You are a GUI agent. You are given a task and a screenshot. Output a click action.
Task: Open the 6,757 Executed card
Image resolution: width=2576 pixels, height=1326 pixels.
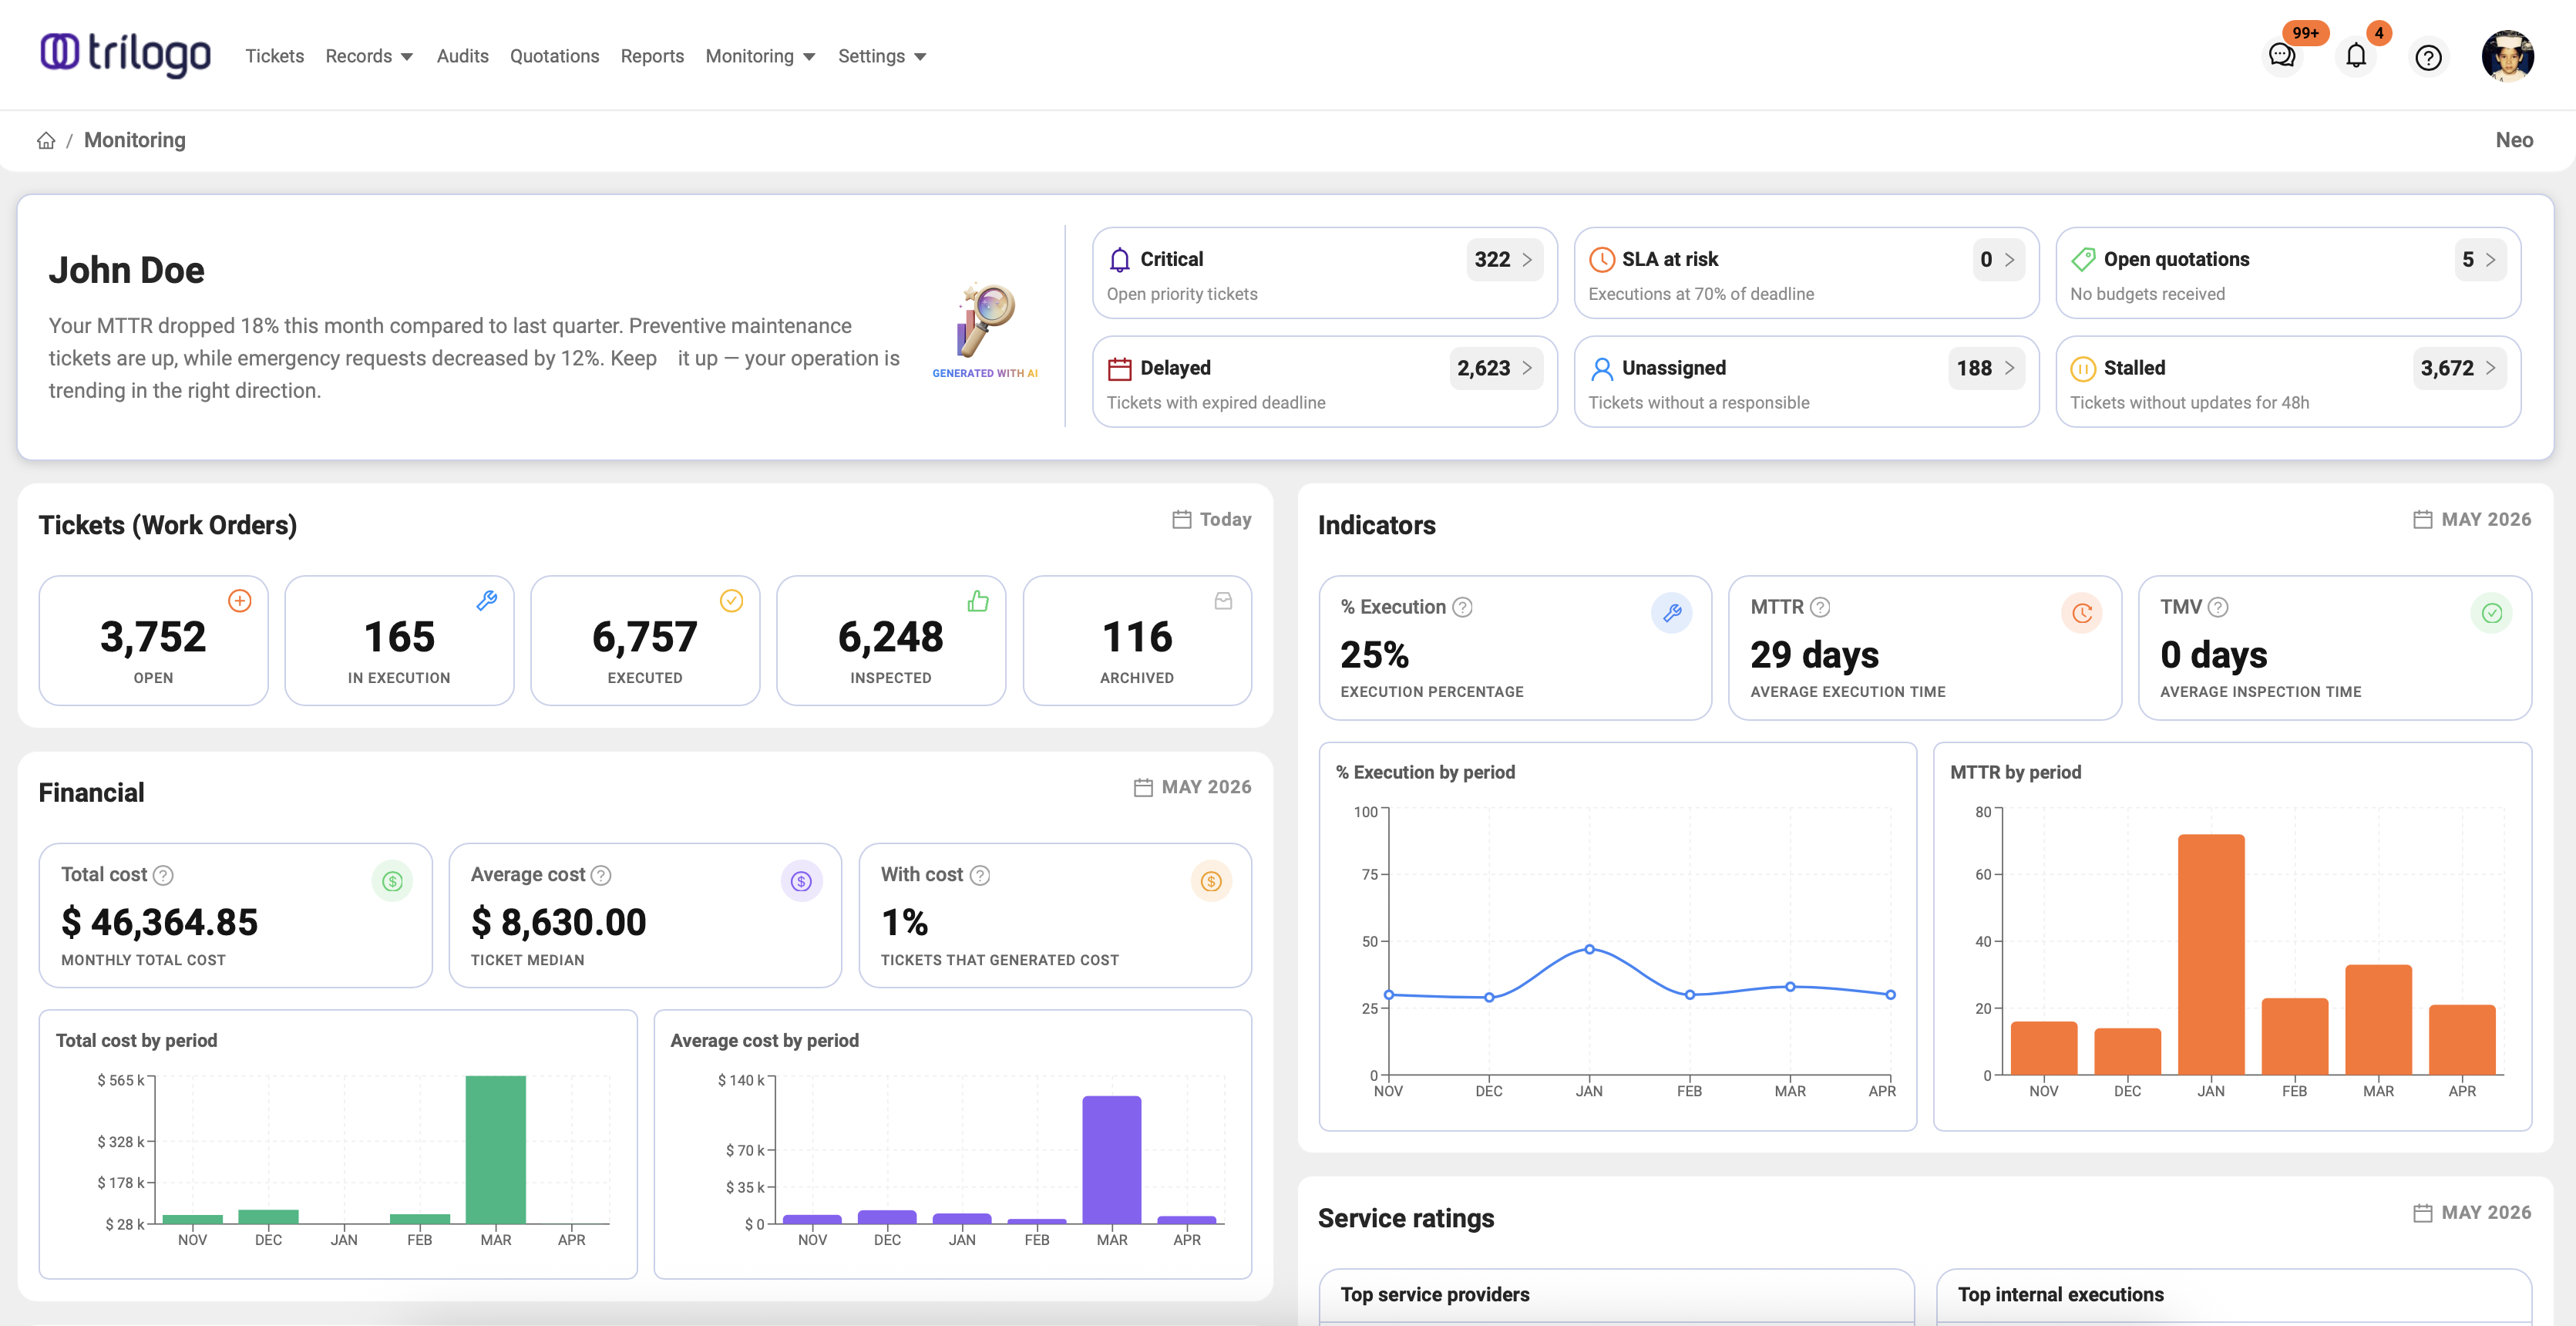tap(645, 640)
